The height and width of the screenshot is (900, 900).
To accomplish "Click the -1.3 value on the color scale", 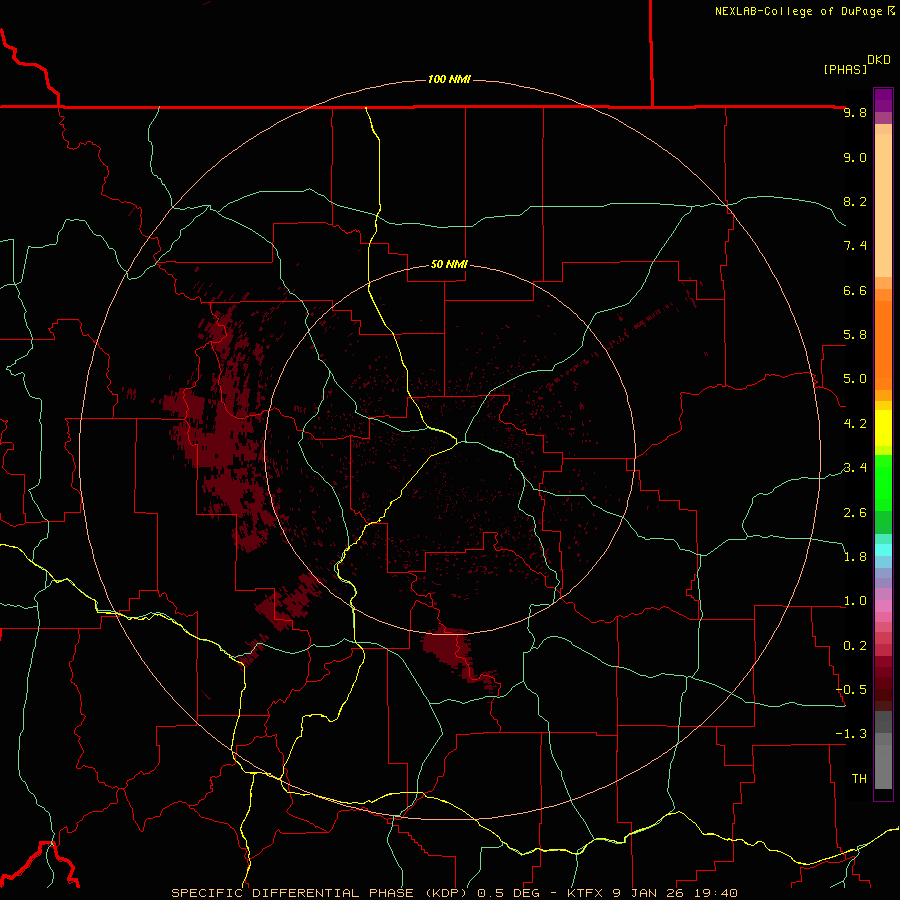I will click(851, 734).
